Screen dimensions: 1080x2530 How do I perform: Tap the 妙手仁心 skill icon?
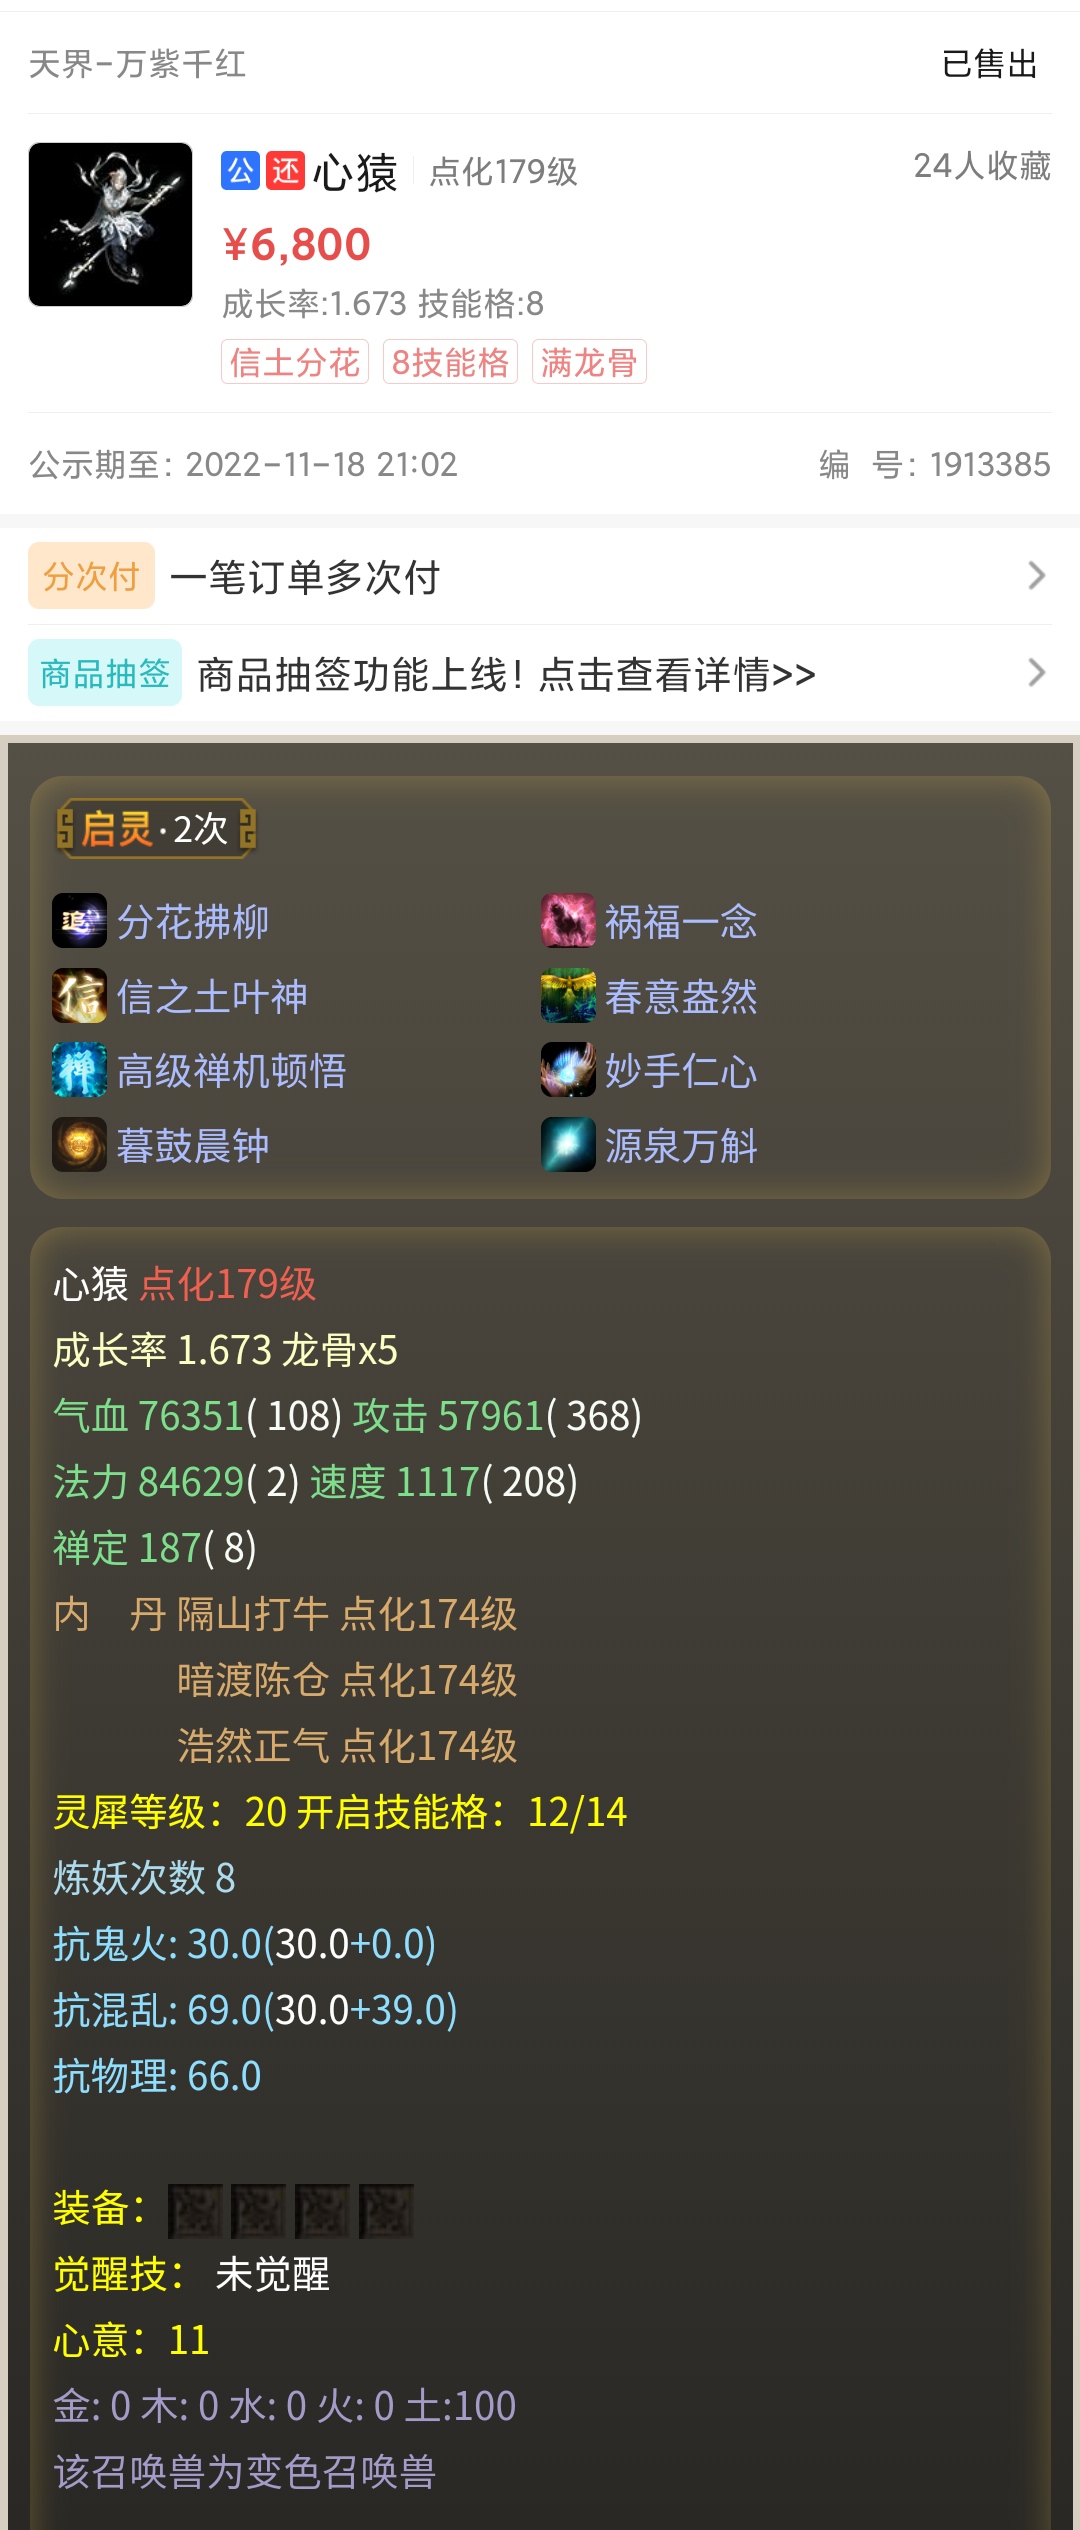(568, 1069)
